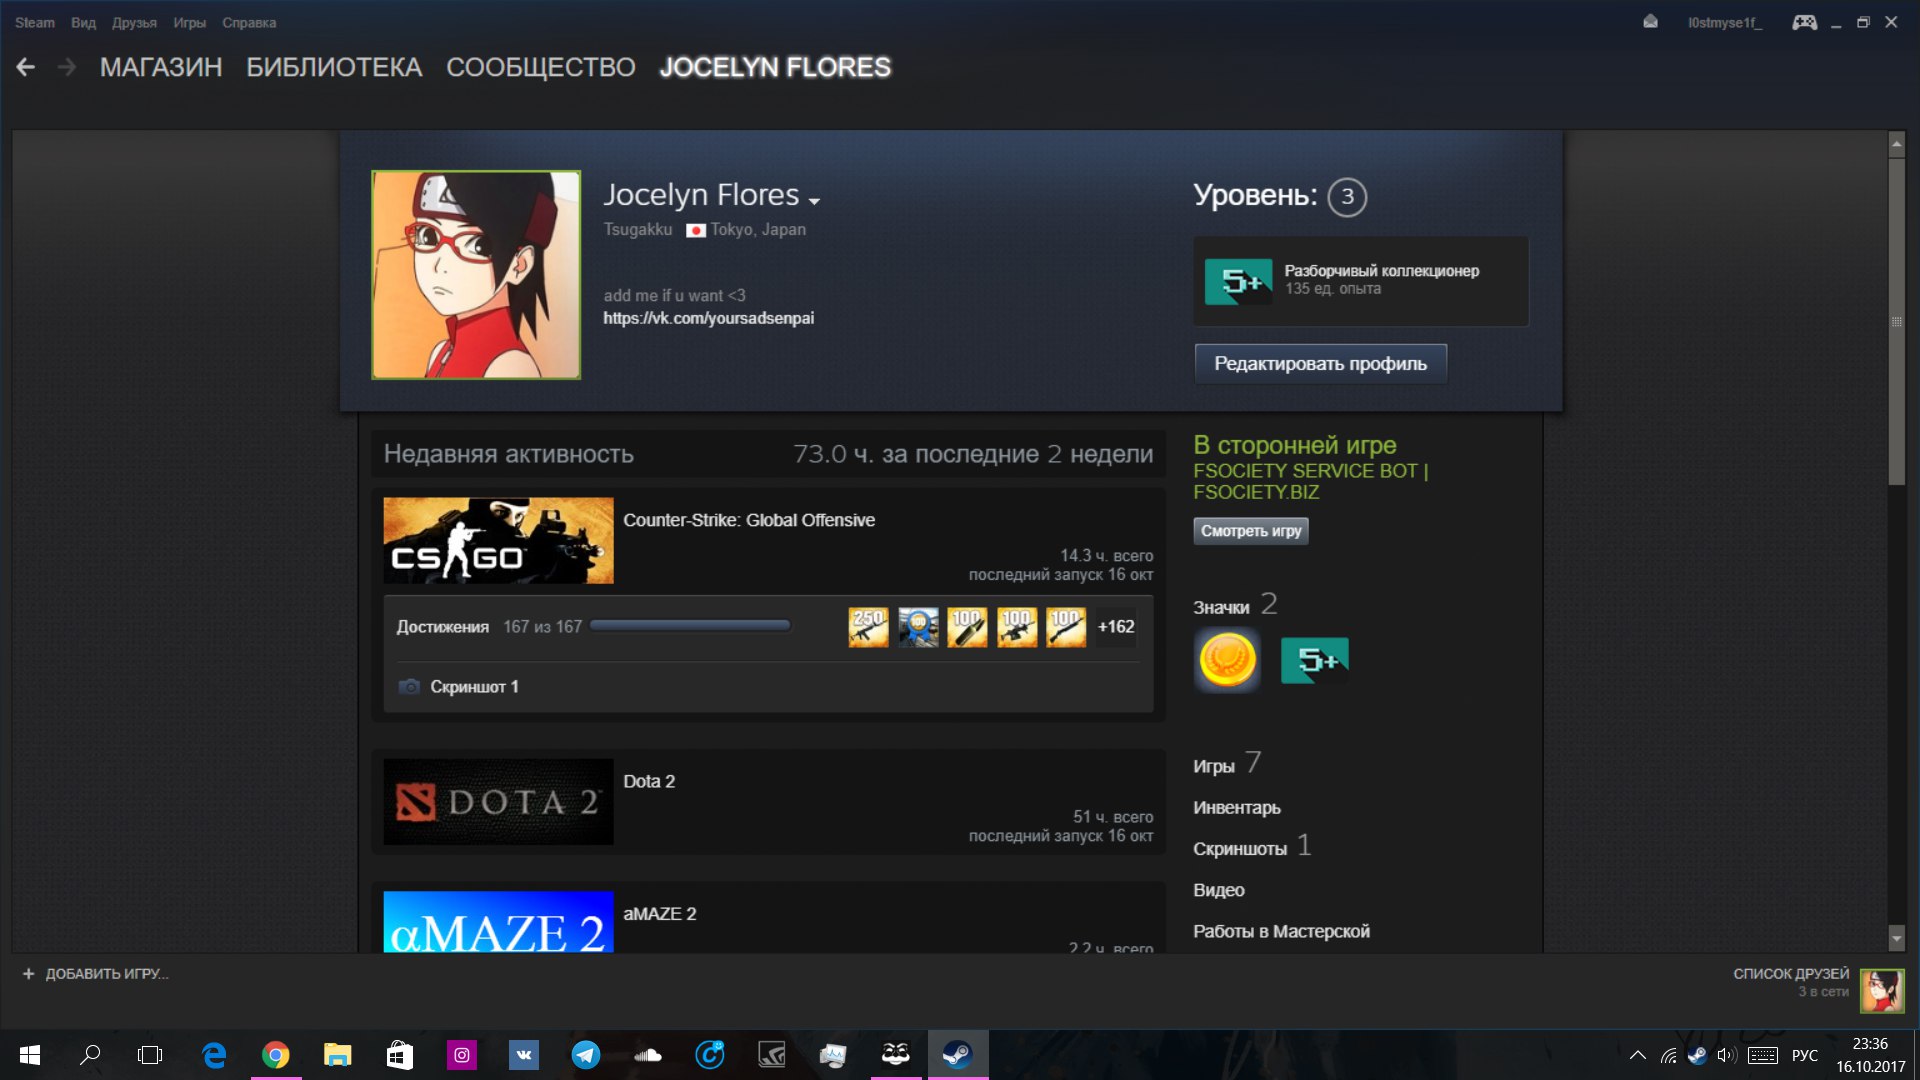Screen dimensions: 1920x1080
Task: Open Google Chrome from the taskbar
Action: tap(276, 1055)
